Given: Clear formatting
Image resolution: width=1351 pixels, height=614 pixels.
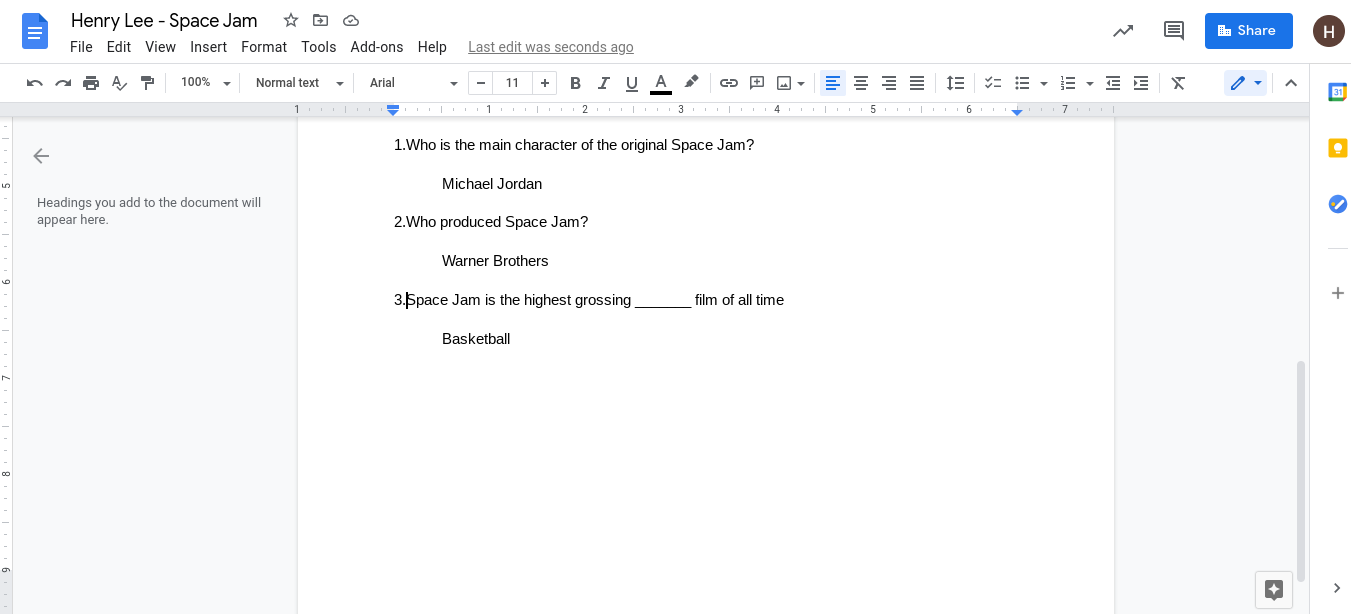Looking at the screenshot, I should tap(1178, 83).
